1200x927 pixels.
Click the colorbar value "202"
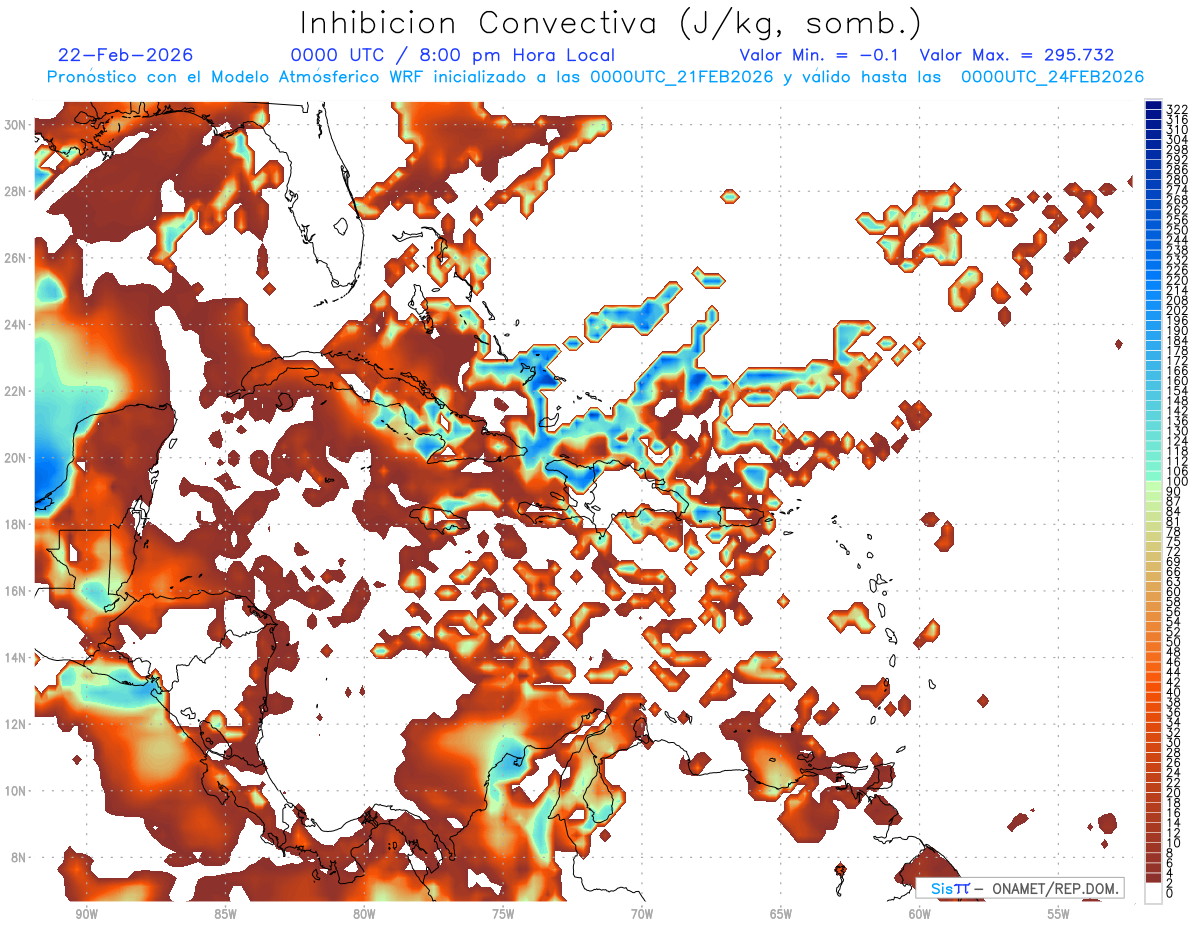coord(1177,311)
